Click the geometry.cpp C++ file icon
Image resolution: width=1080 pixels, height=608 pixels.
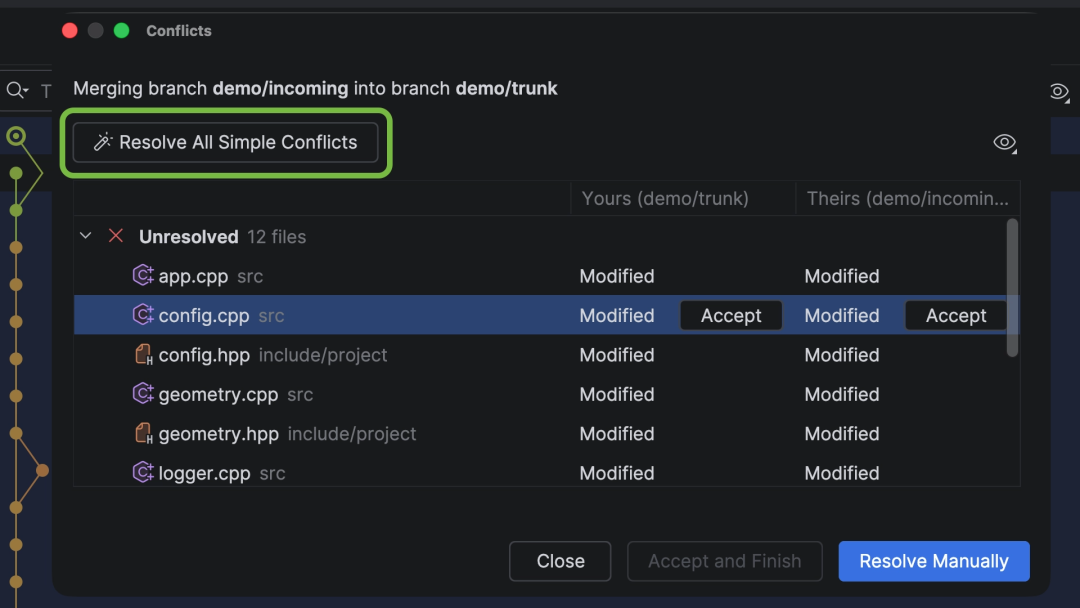click(x=143, y=394)
